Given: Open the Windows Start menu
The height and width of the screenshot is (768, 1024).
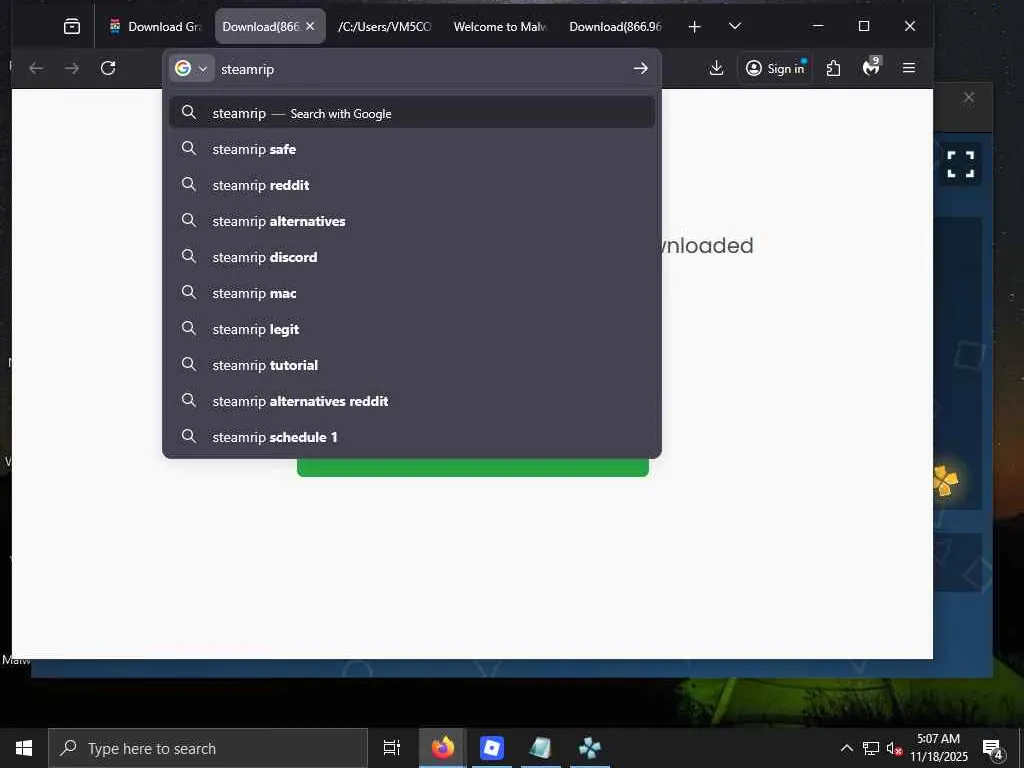Looking at the screenshot, I should click(24, 748).
